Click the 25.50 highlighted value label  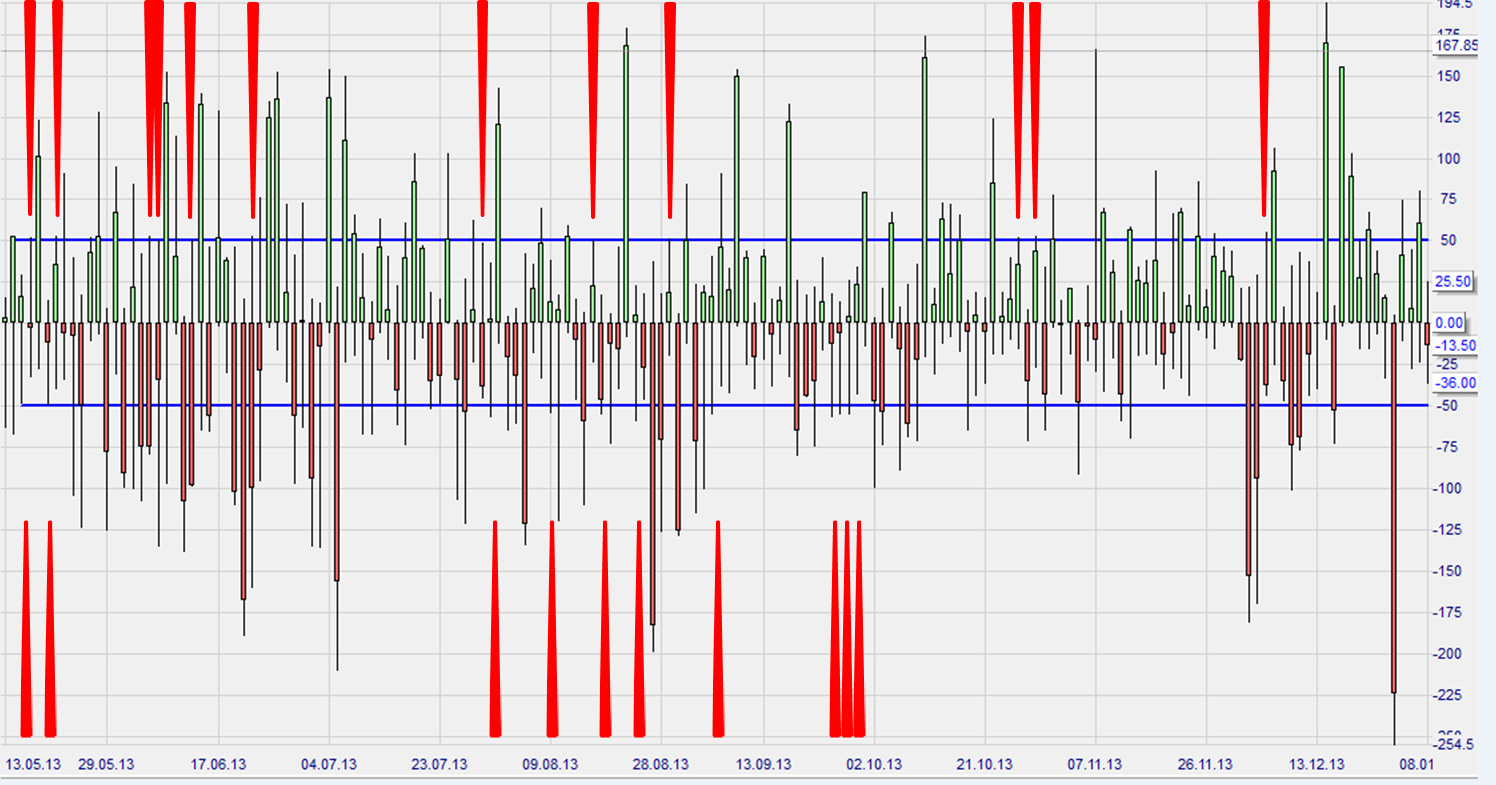pyautogui.click(x=1450, y=281)
